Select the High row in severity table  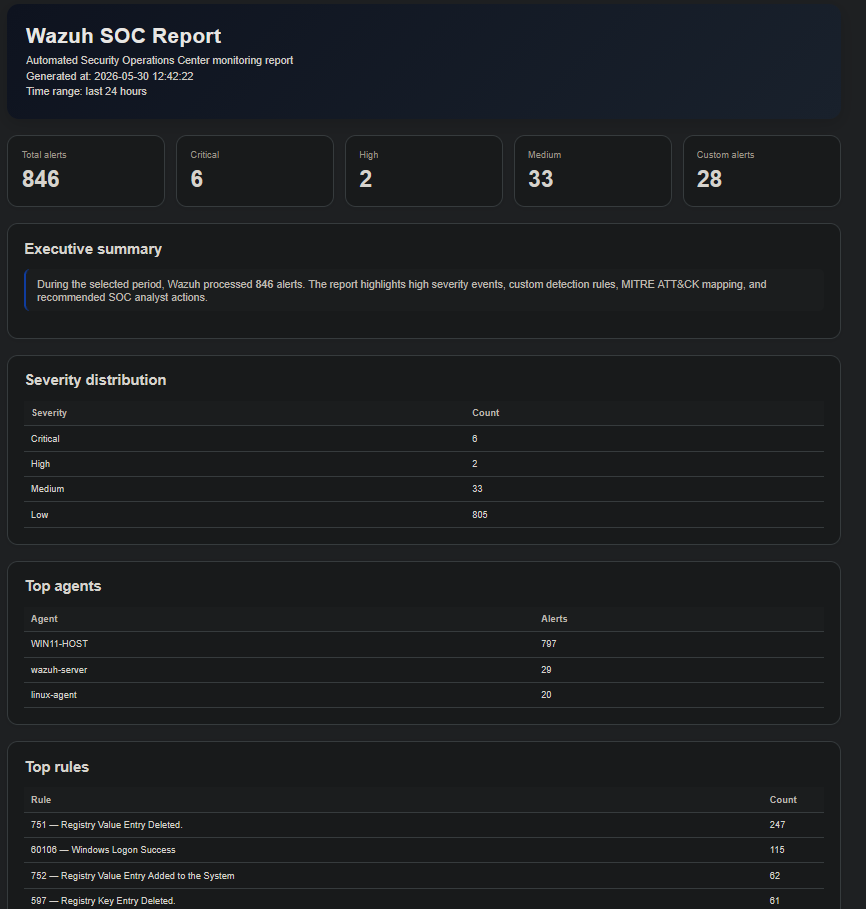pos(424,464)
